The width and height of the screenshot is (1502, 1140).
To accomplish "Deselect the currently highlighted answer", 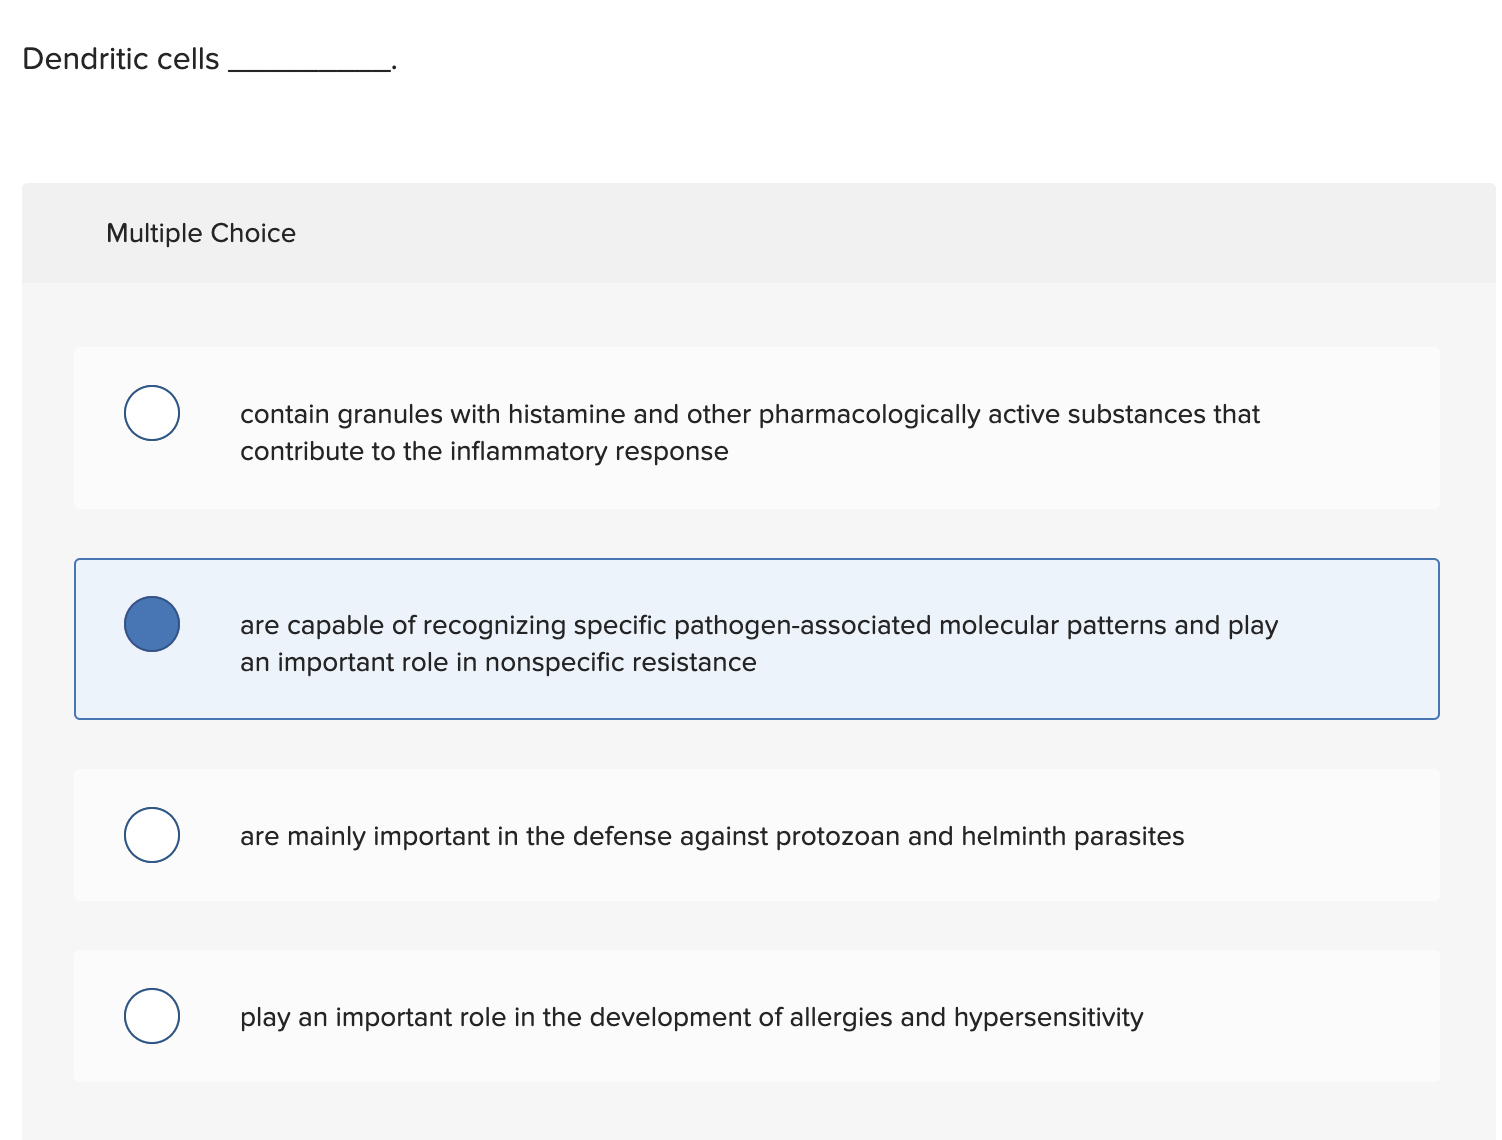I will tap(152, 624).
